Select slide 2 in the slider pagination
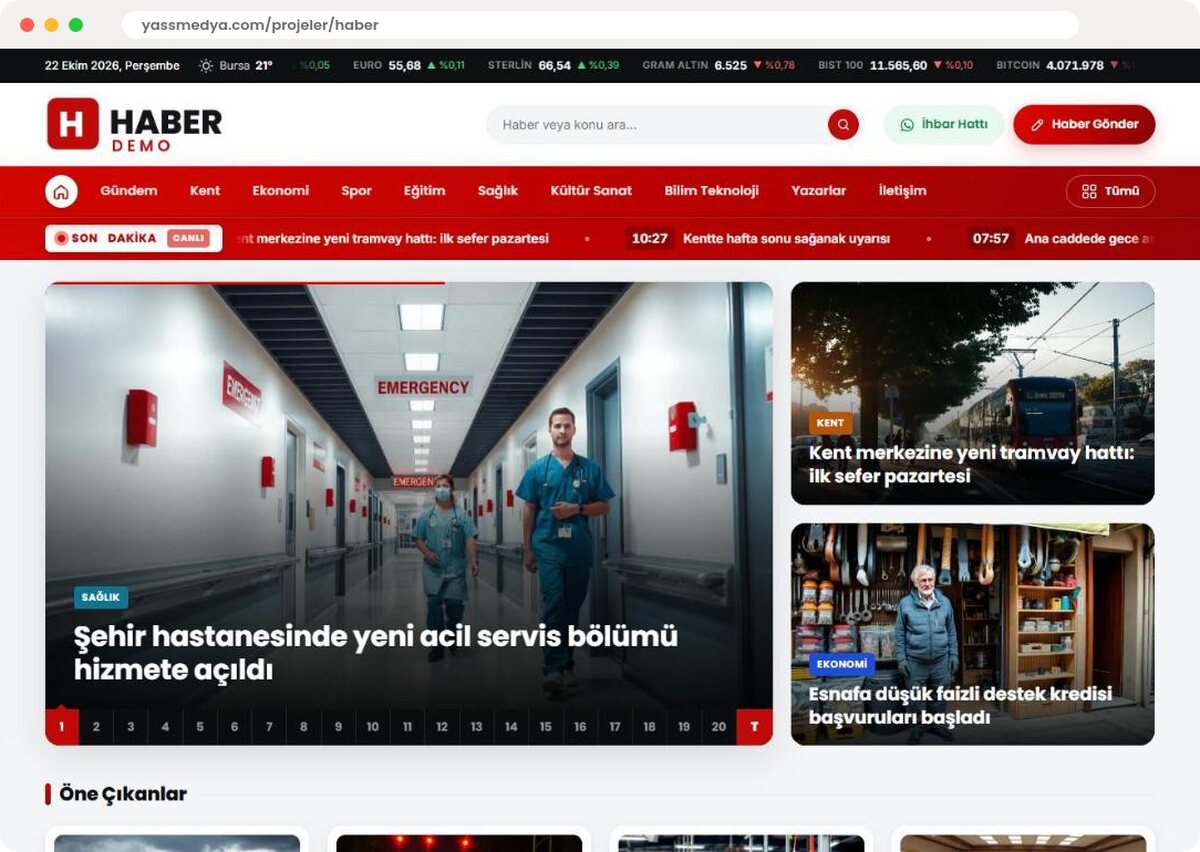1200x852 pixels. point(96,727)
